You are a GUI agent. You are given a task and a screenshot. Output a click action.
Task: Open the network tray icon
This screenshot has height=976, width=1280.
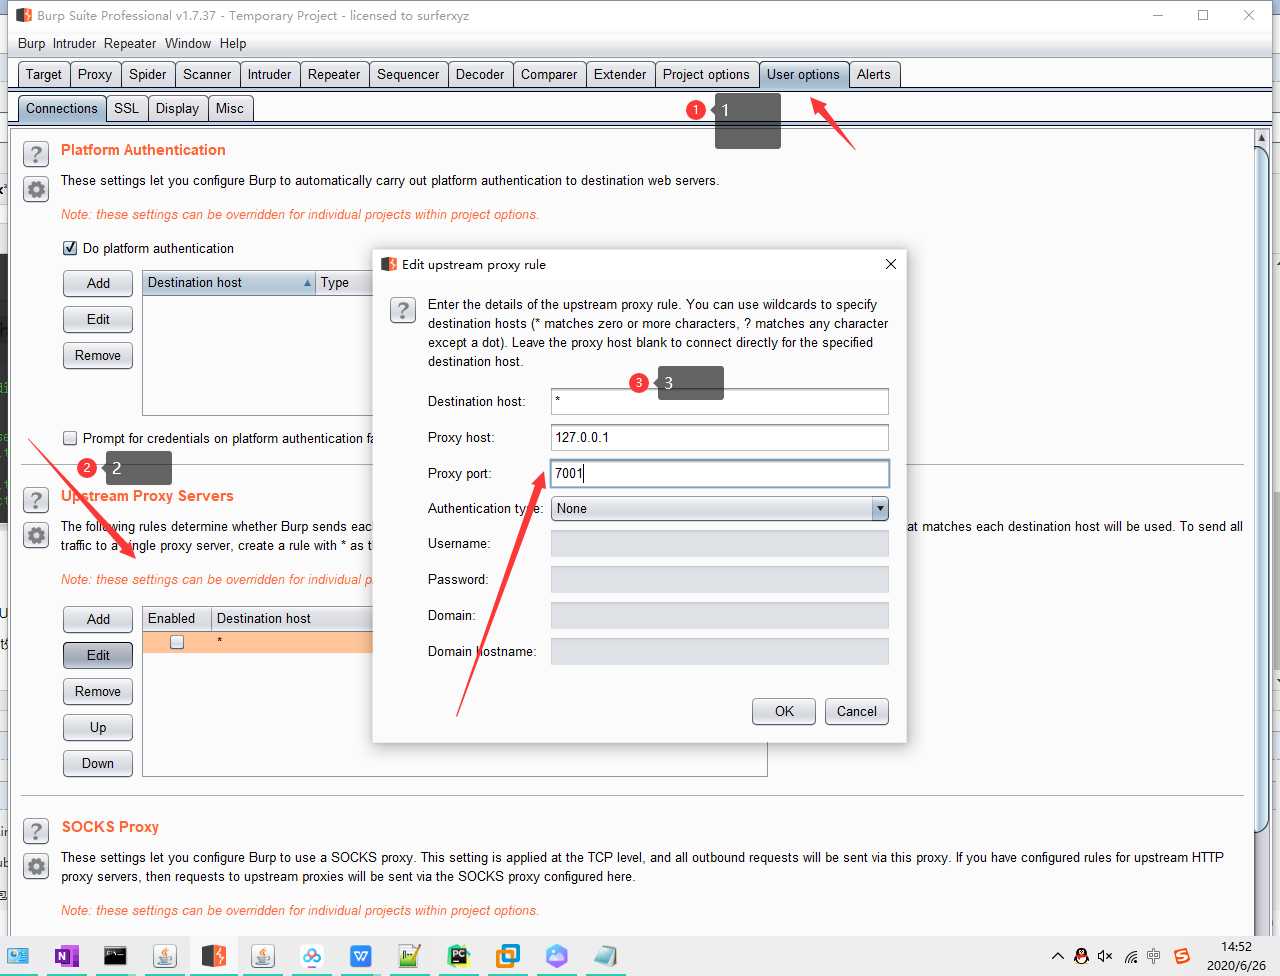(1131, 956)
